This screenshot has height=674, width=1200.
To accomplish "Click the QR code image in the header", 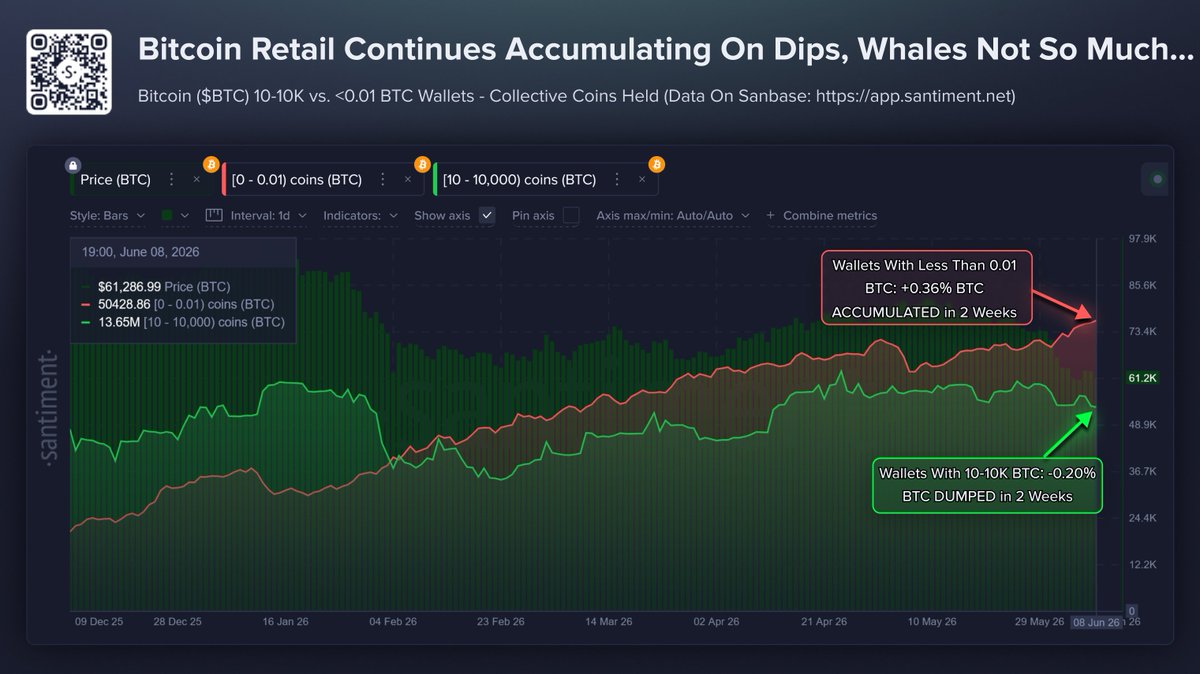I will click(x=69, y=72).
